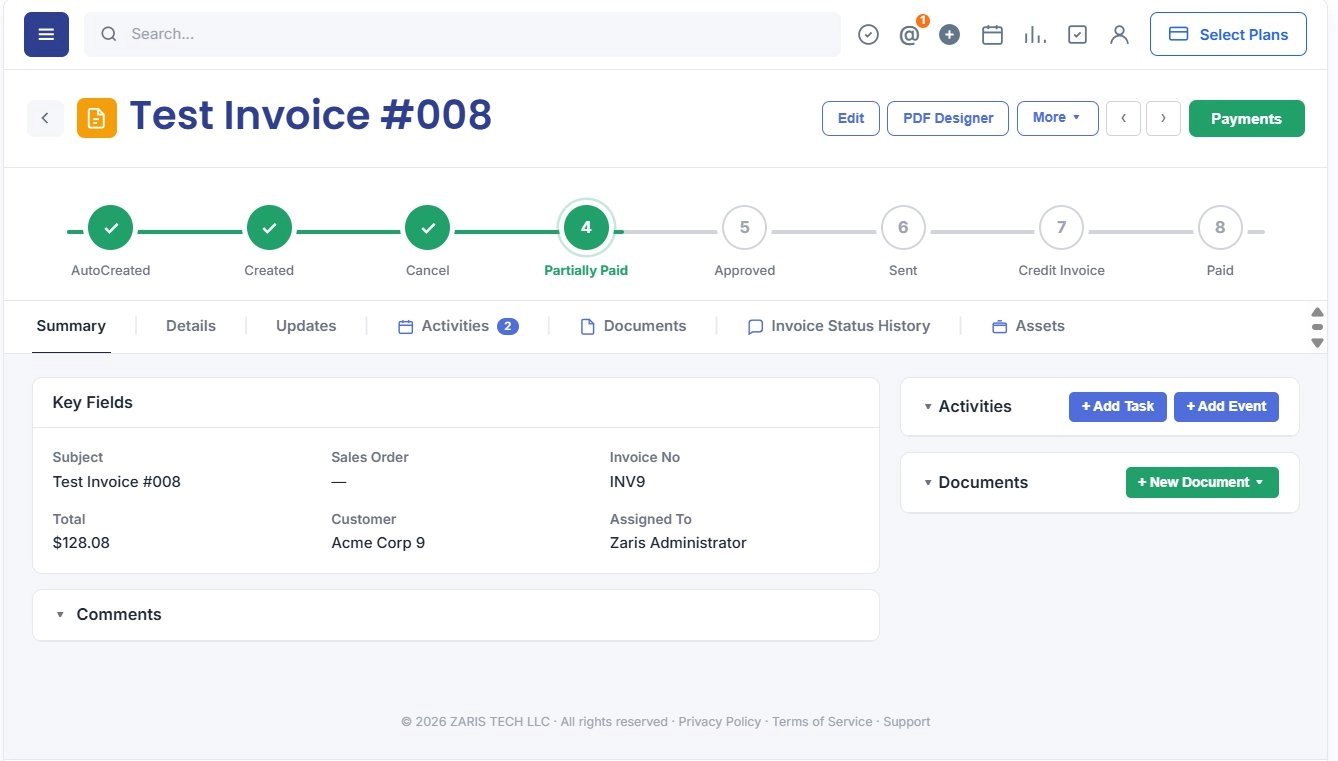Set status to Paid step 8

pyautogui.click(x=1220, y=228)
